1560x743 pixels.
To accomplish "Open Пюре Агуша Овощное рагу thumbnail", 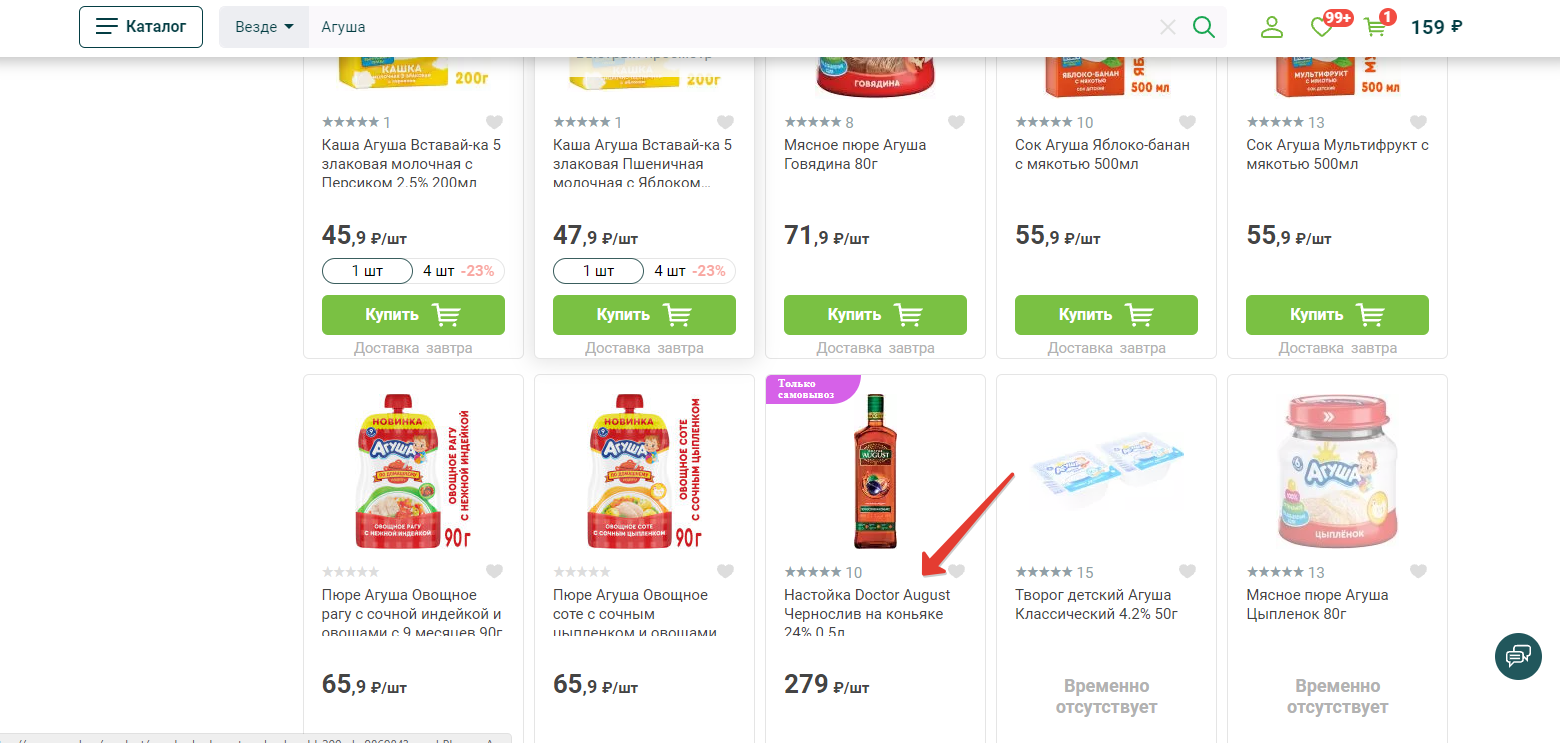I will coord(413,471).
